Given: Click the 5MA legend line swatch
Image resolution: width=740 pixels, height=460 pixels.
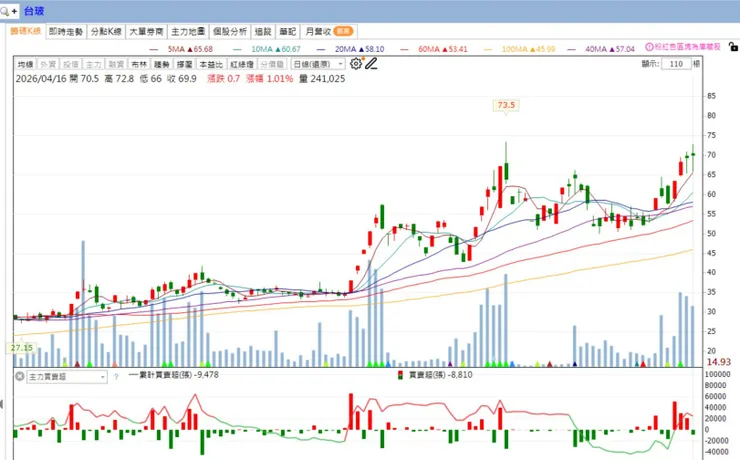Looking at the screenshot, I should [x=154, y=49].
